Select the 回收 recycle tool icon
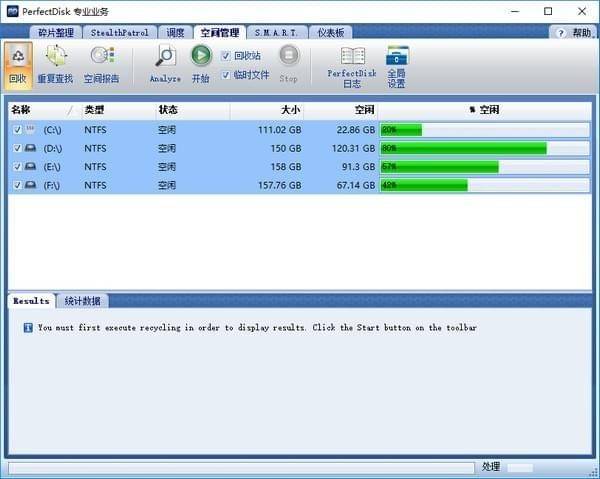Viewport: 600px width, 479px height. [18, 57]
